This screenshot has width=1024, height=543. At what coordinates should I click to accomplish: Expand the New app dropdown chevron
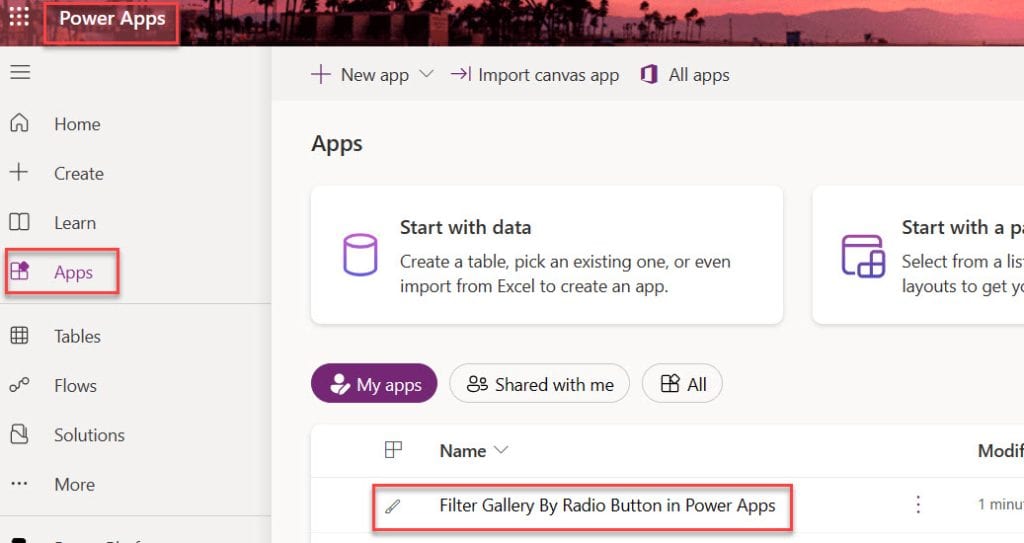[x=426, y=74]
